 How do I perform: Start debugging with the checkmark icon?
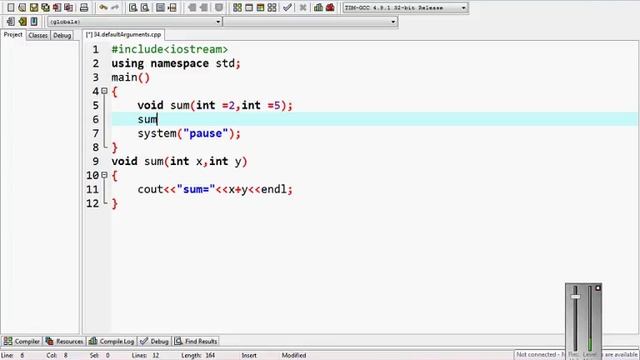[287, 7]
